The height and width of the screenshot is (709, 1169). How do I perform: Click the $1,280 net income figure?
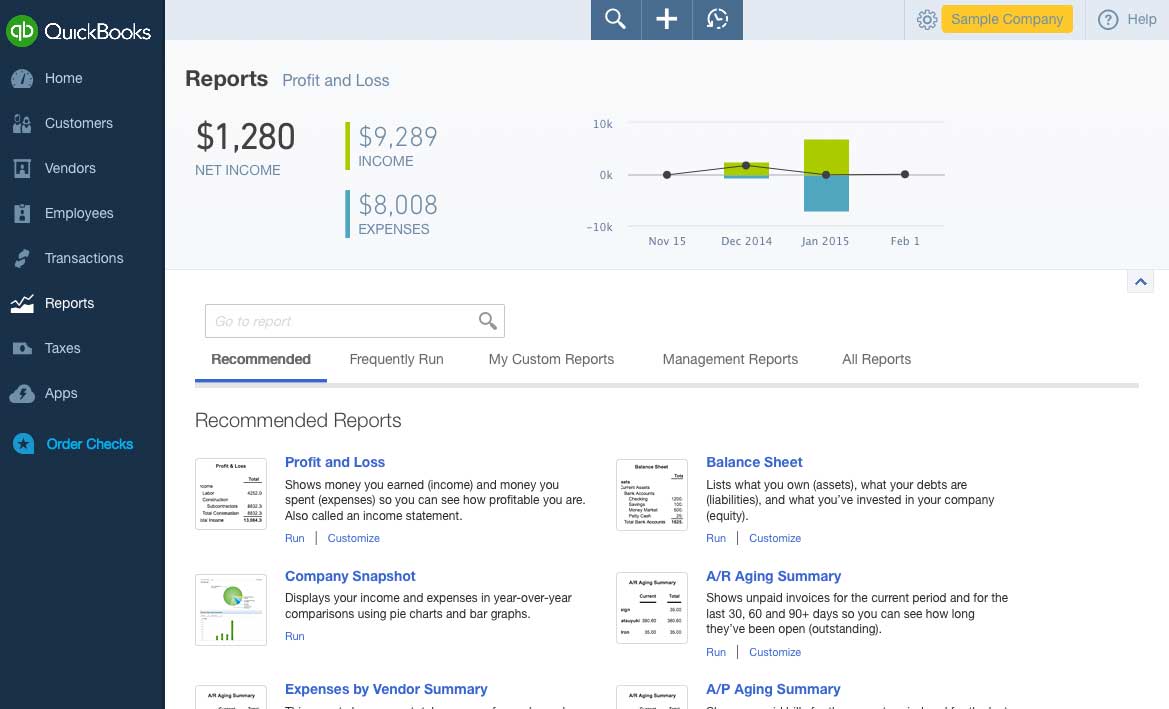tap(245, 137)
